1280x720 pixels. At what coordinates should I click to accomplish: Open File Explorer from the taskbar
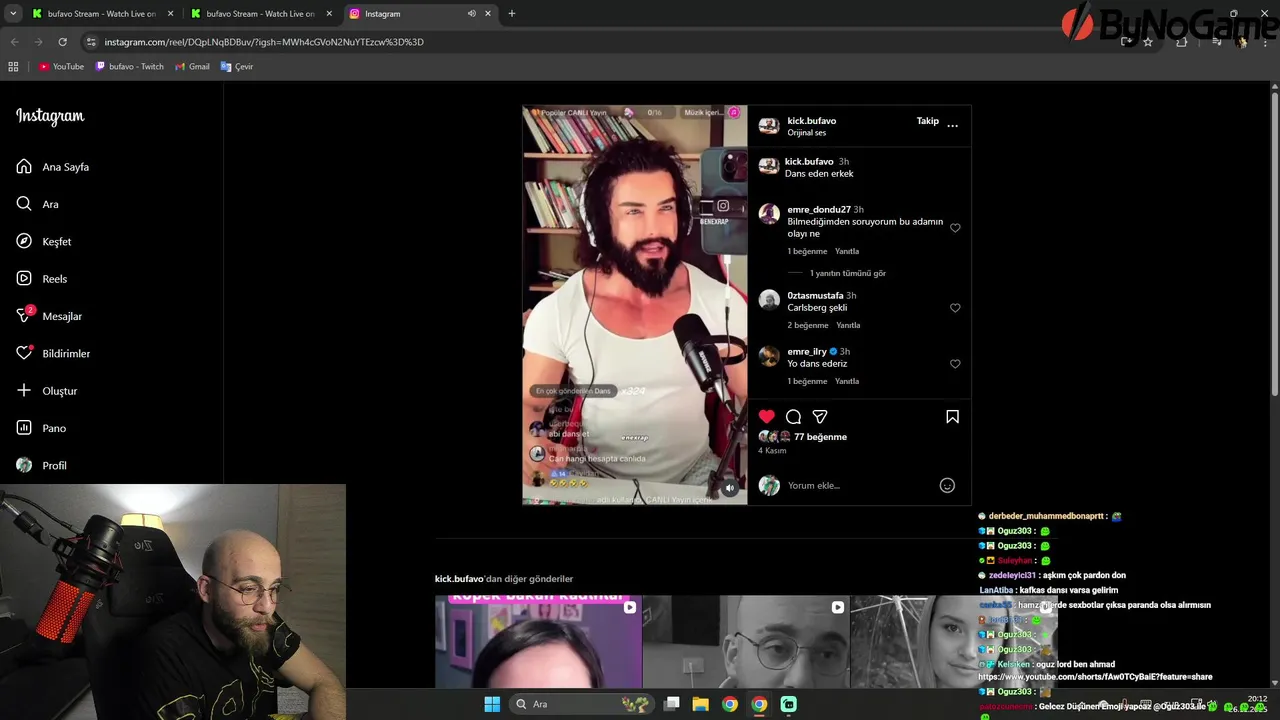pos(701,704)
